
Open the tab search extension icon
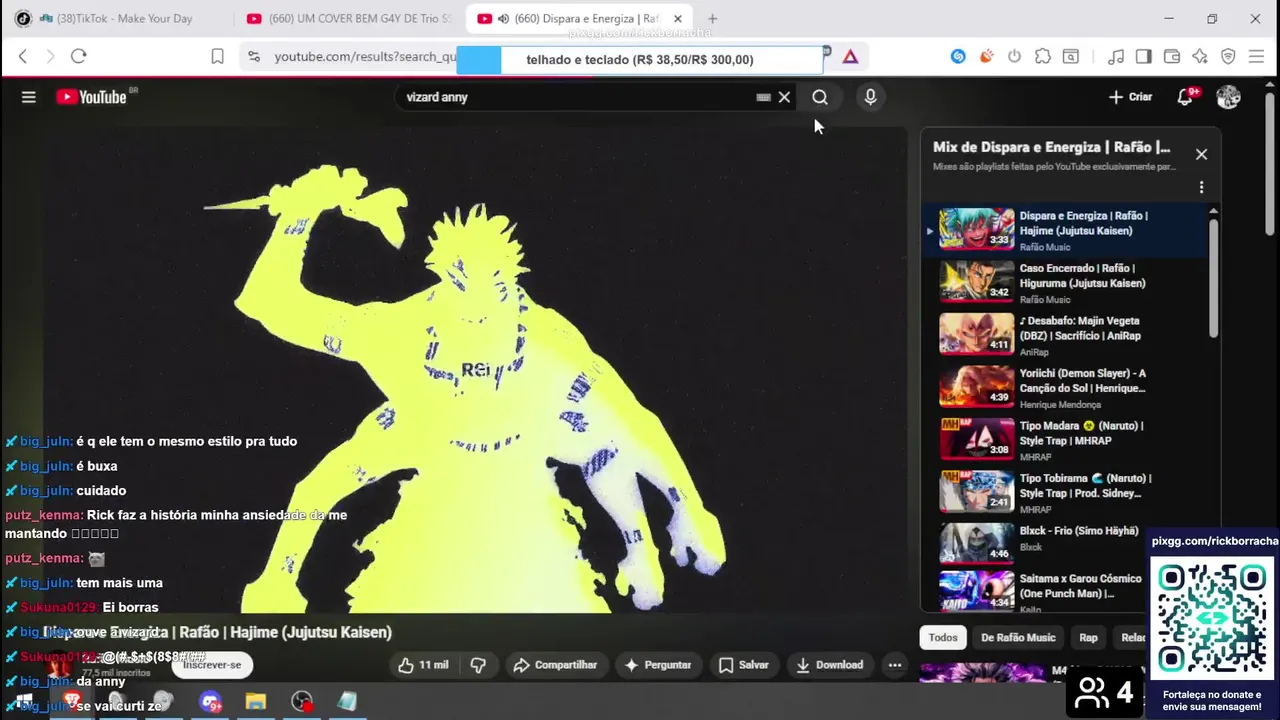click(1071, 57)
